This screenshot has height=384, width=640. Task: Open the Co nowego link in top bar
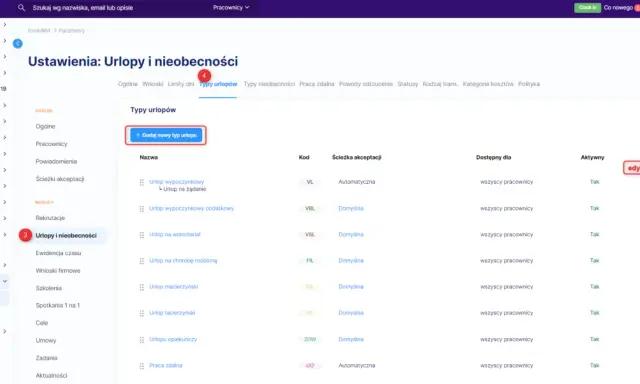coord(618,8)
